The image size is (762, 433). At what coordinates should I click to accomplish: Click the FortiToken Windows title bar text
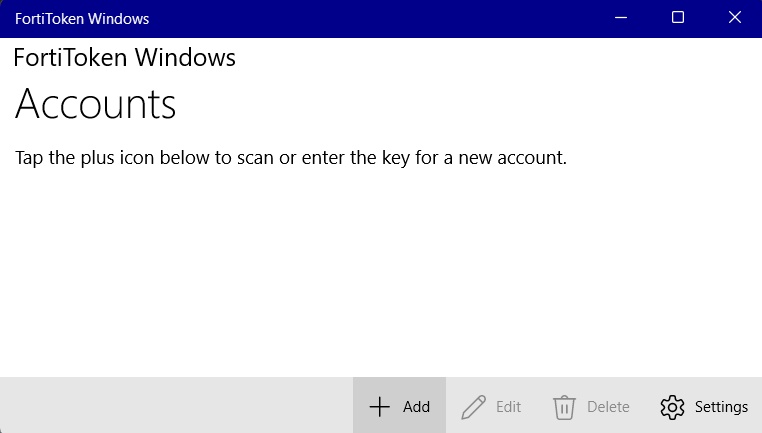pos(82,18)
